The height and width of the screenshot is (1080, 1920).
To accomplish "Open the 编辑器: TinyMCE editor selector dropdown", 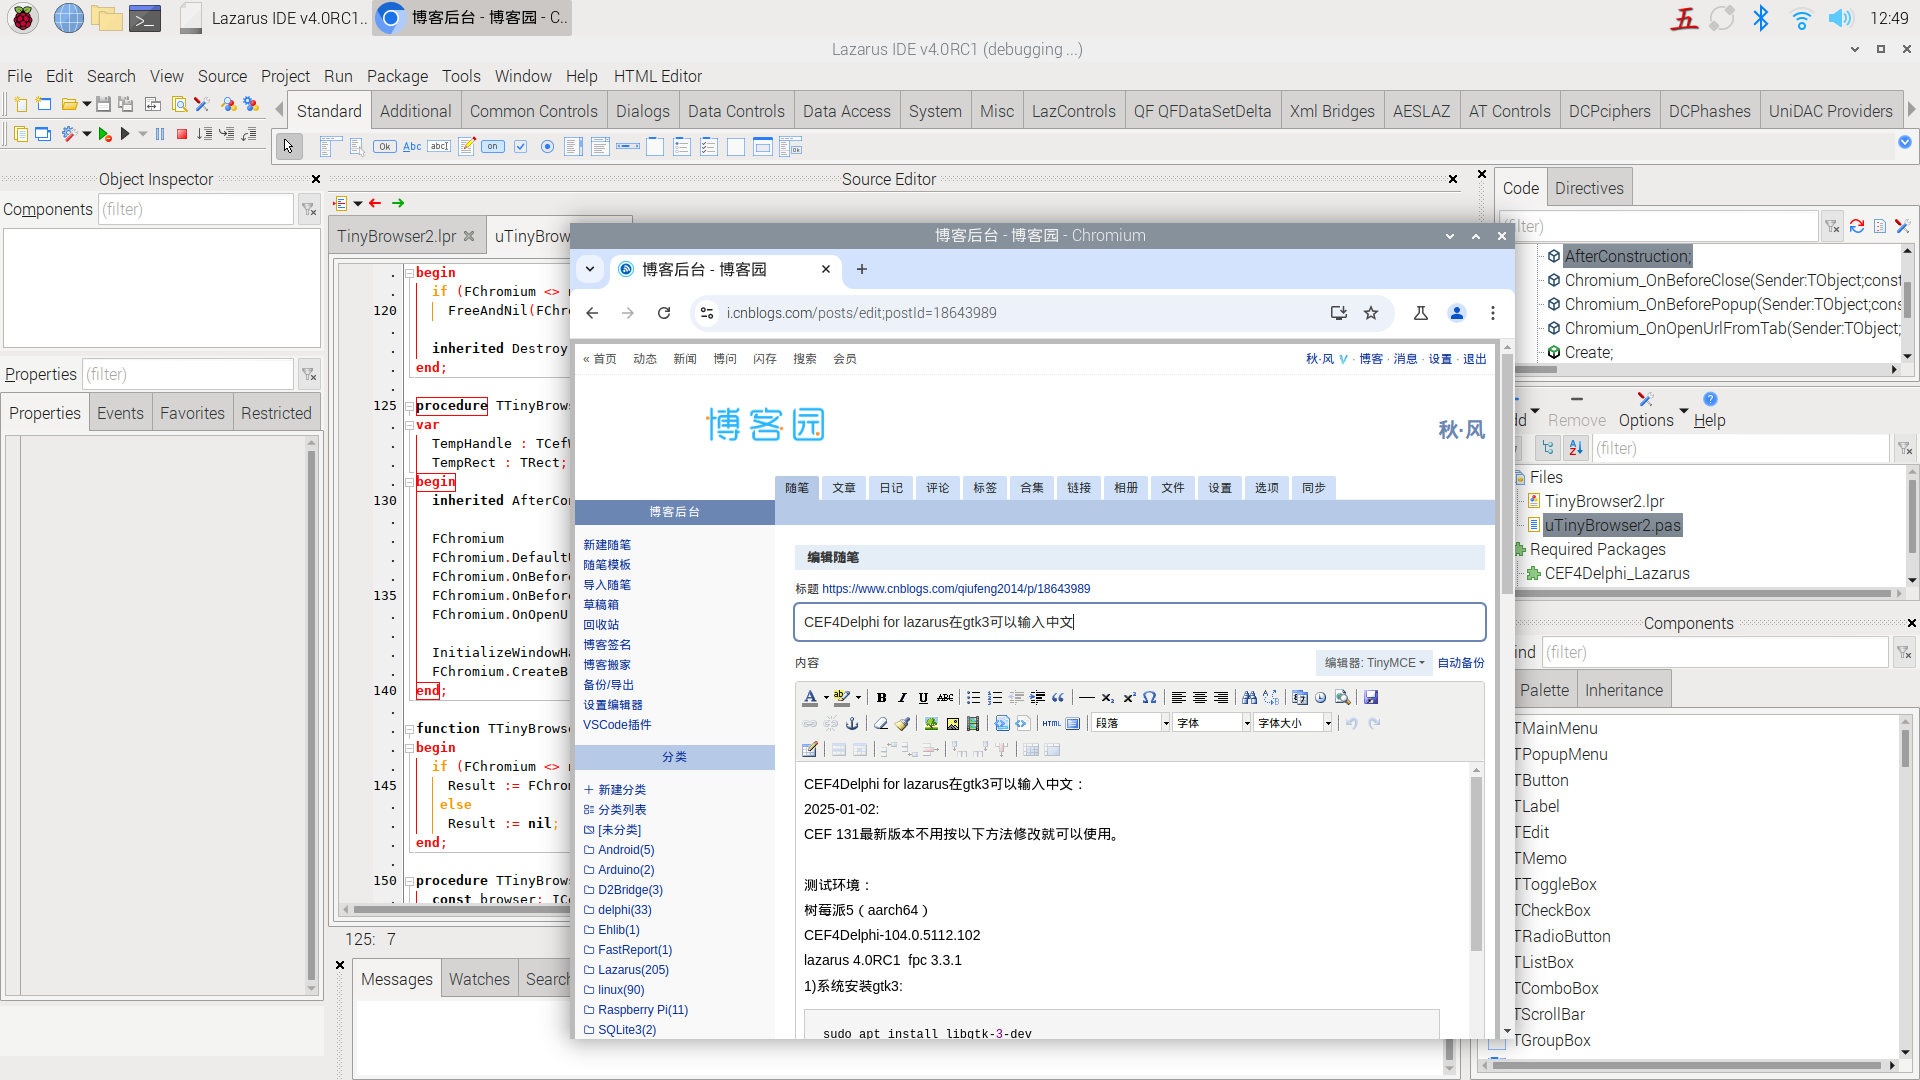I will click(x=1374, y=663).
